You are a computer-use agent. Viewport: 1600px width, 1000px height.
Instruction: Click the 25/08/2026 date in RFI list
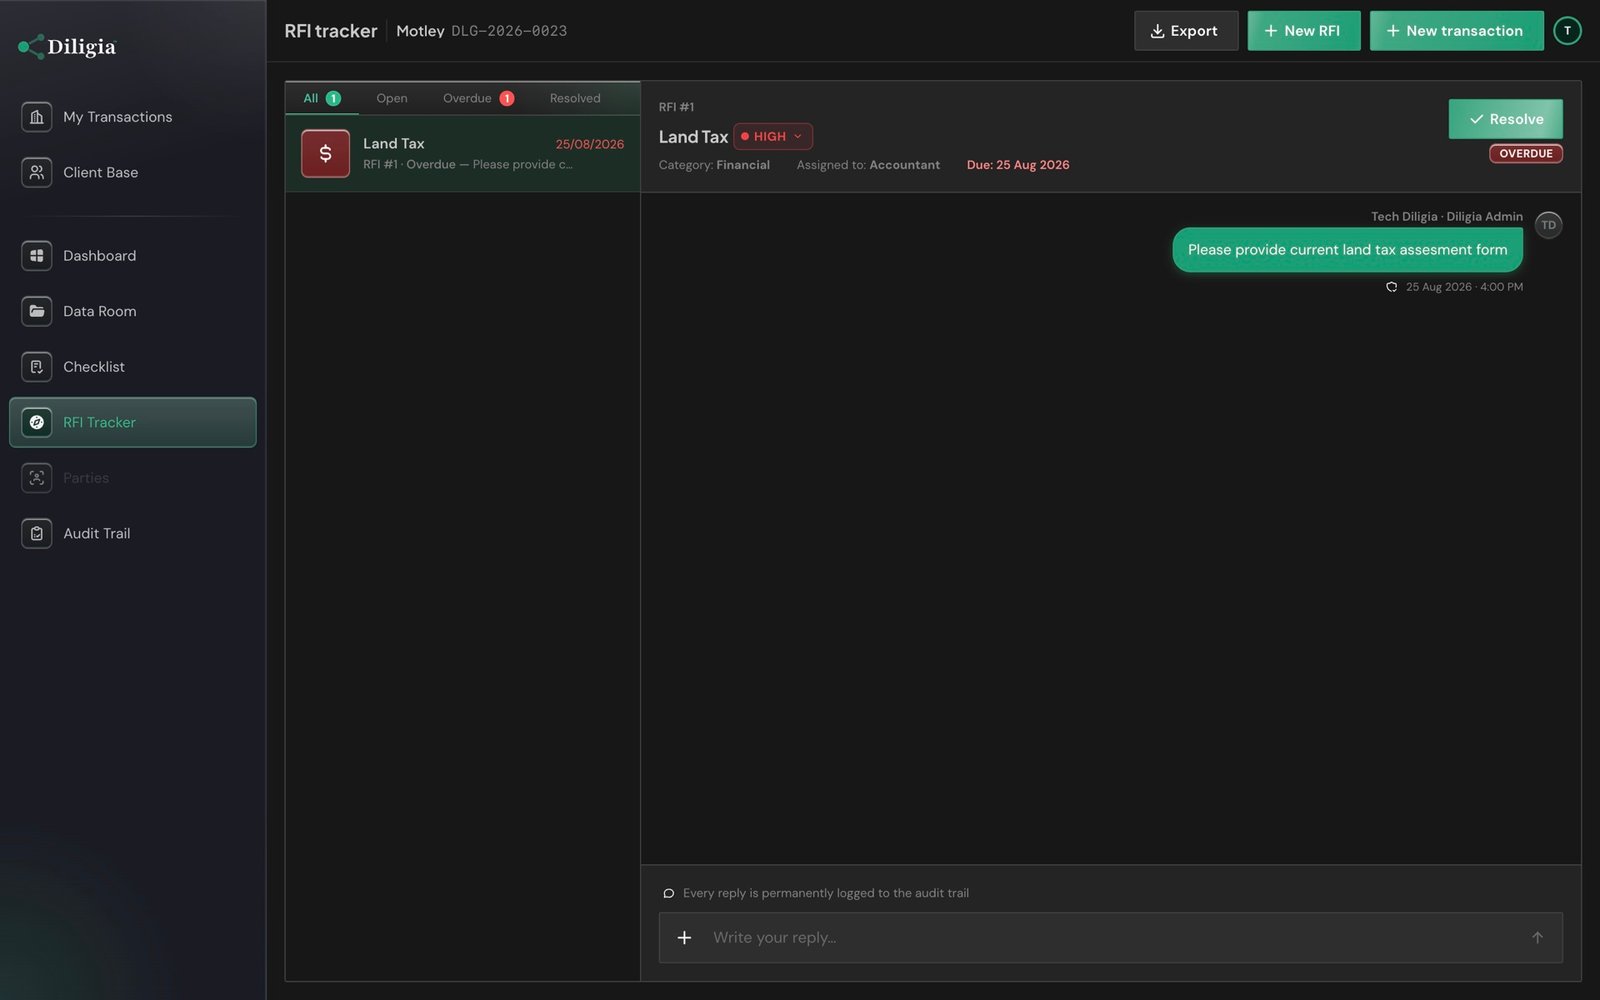click(x=590, y=144)
